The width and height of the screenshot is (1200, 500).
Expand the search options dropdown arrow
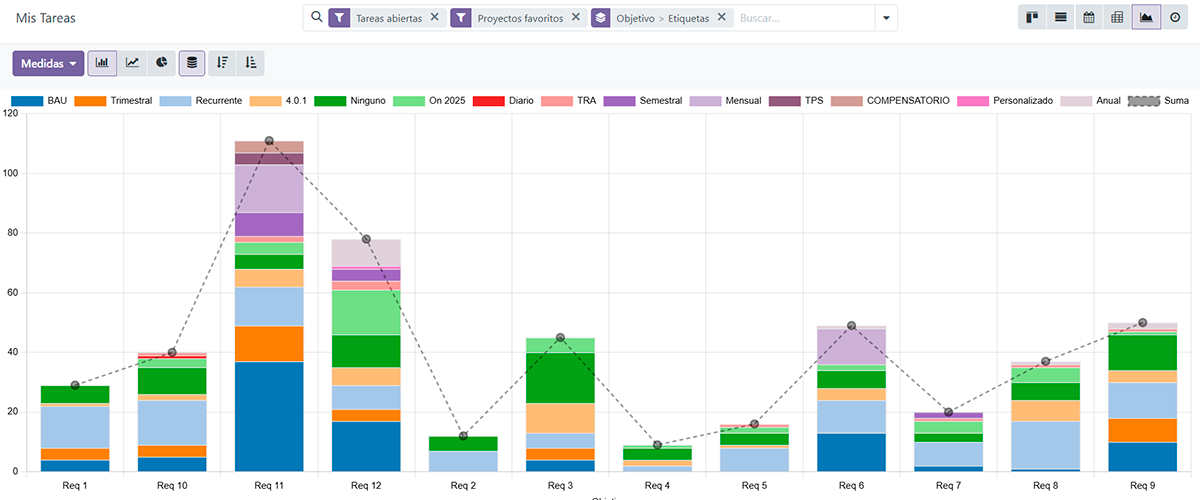[885, 18]
